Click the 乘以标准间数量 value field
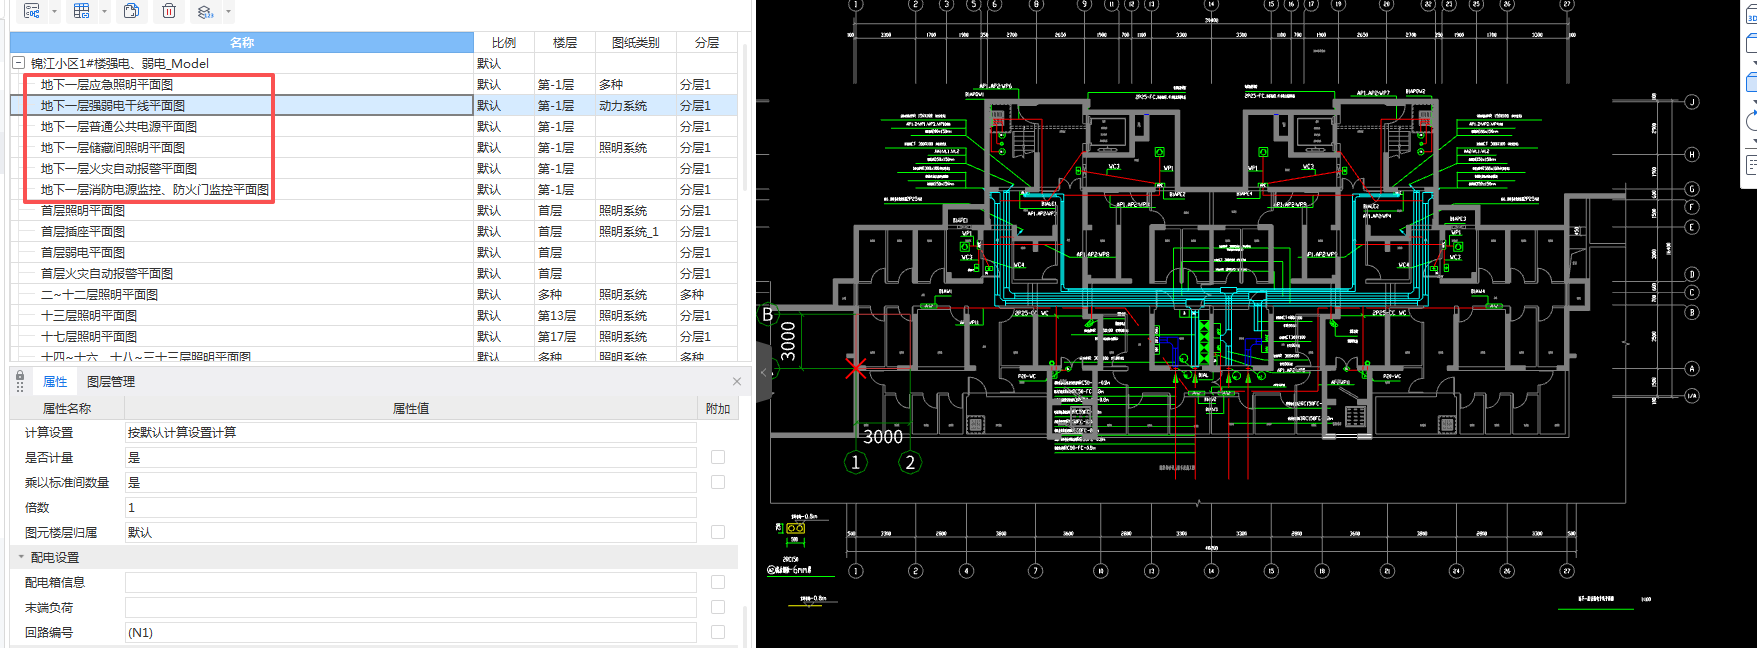 (410, 483)
